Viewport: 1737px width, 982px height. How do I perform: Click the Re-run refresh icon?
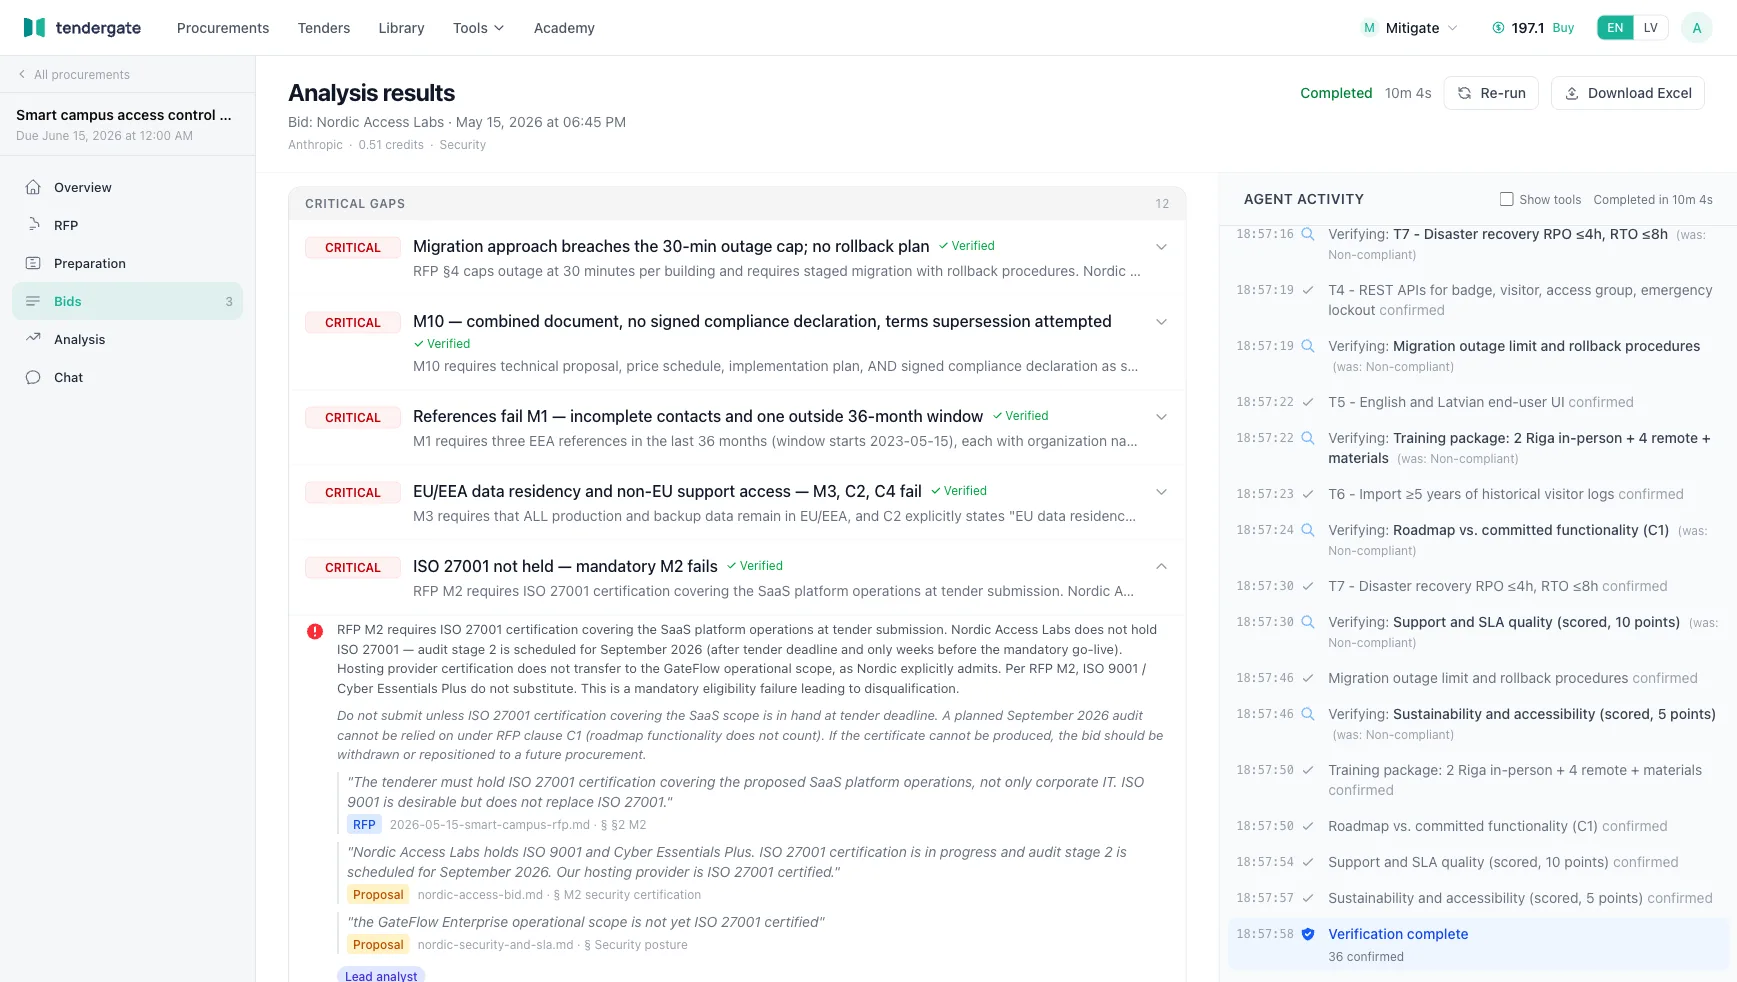click(1464, 93)
